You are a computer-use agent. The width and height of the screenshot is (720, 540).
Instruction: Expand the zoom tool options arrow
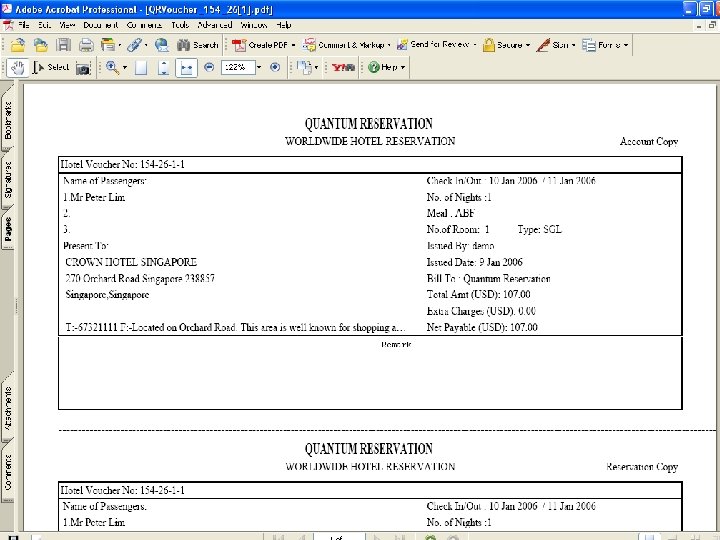click(x=125, y=68)
